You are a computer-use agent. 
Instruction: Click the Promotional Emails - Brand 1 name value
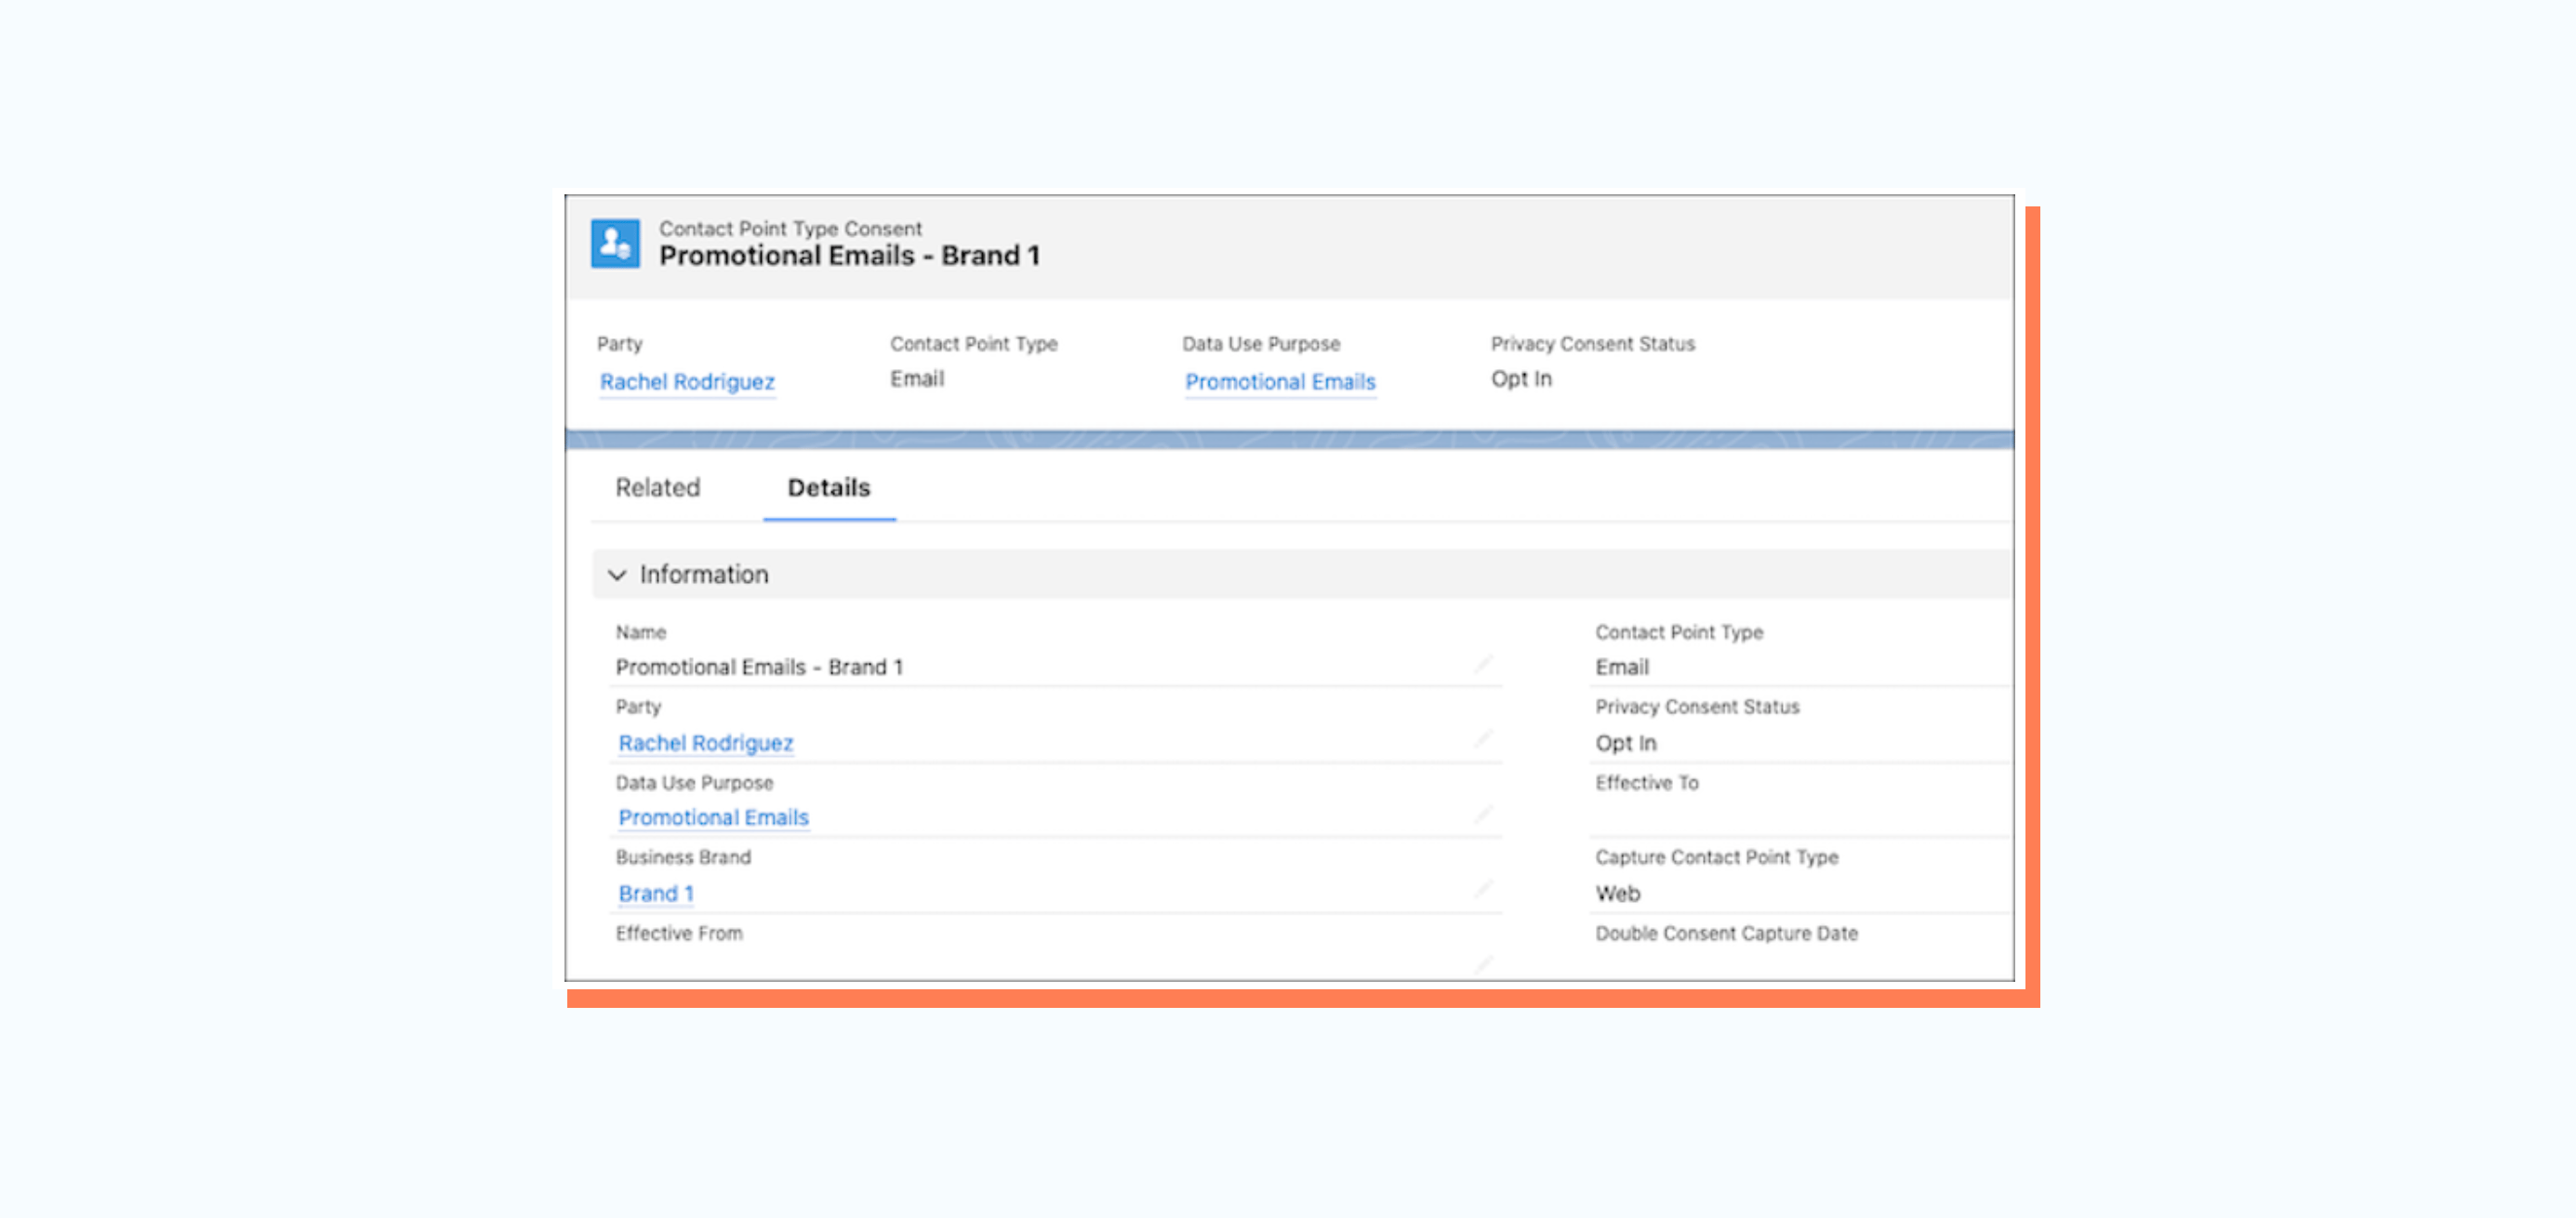coord(759,667)
